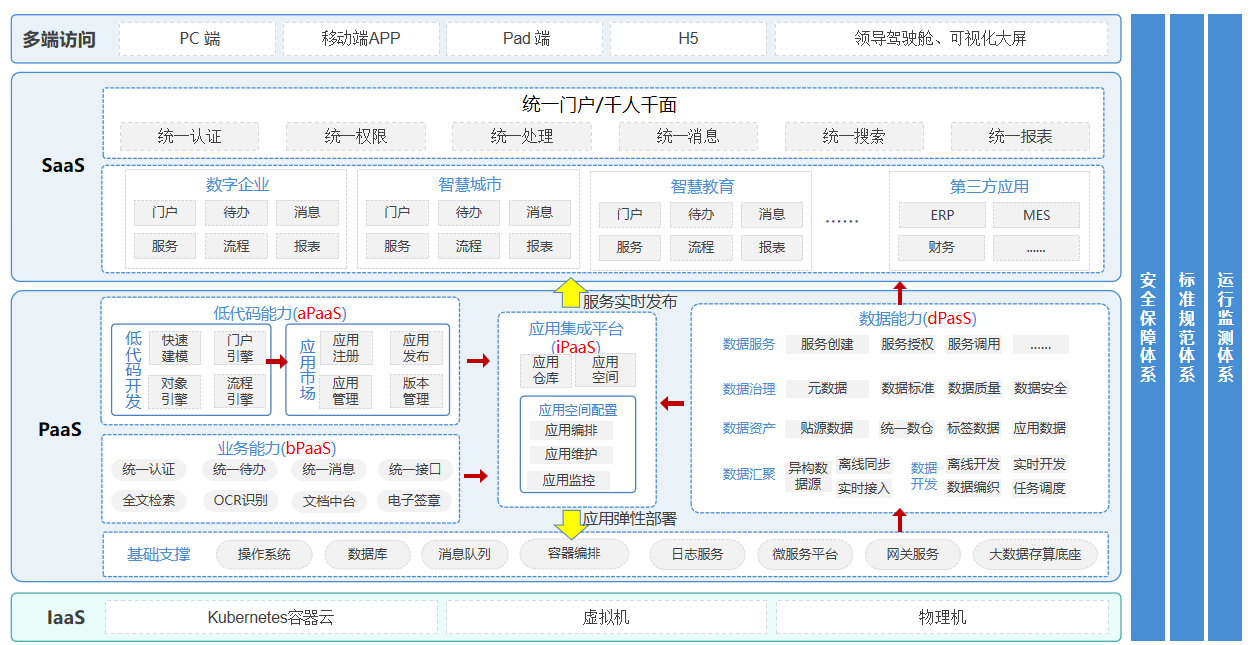1252x645 pixels.
Task: Select the "门户引擎" box
Action: tap(240, 348)
